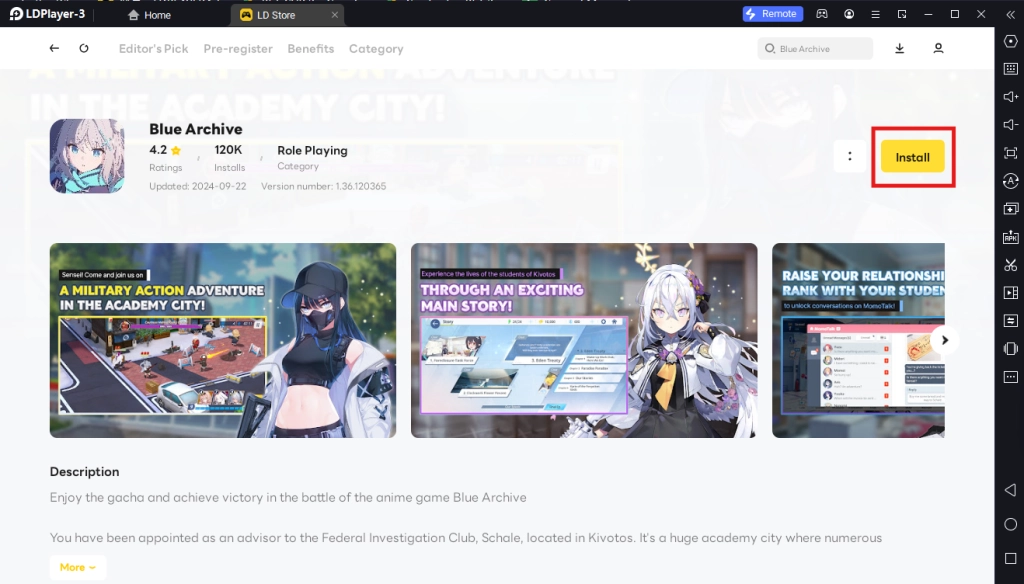Go back using the left arrow icon
Screen dimensions: 1024x584
pyautogui.click(x=54, y=48)
